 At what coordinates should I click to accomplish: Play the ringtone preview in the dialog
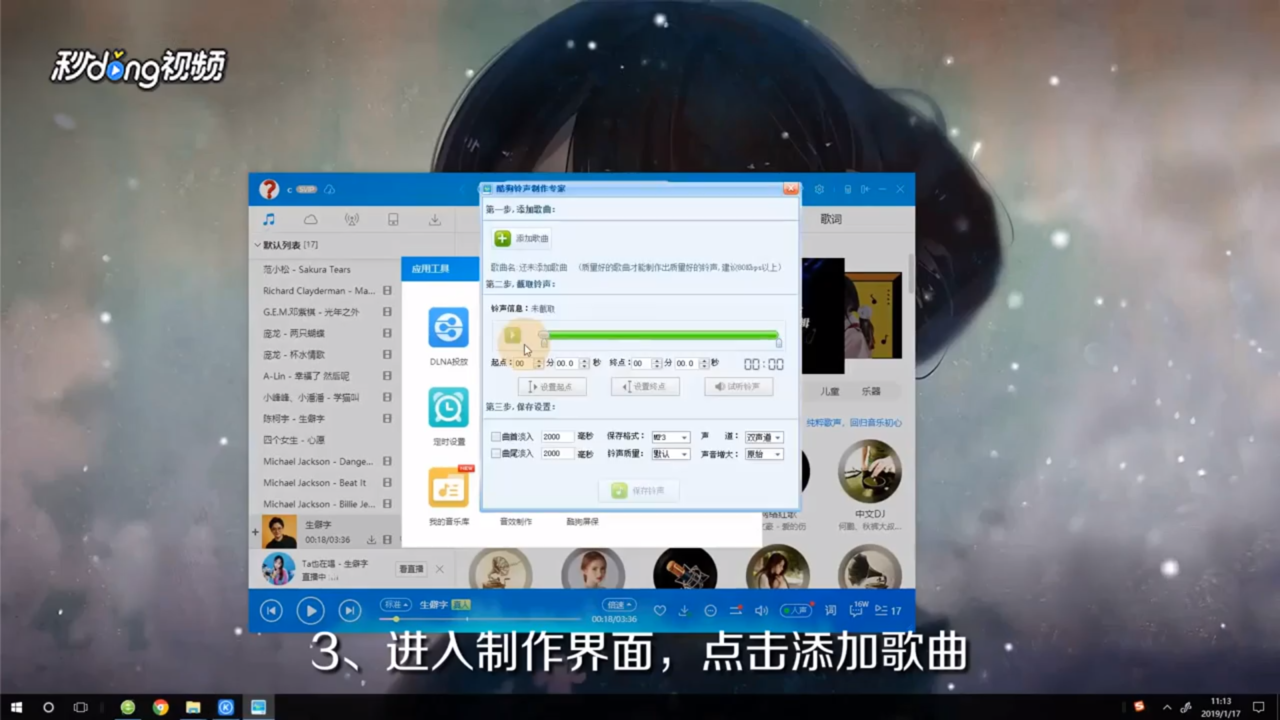point(512,336)
